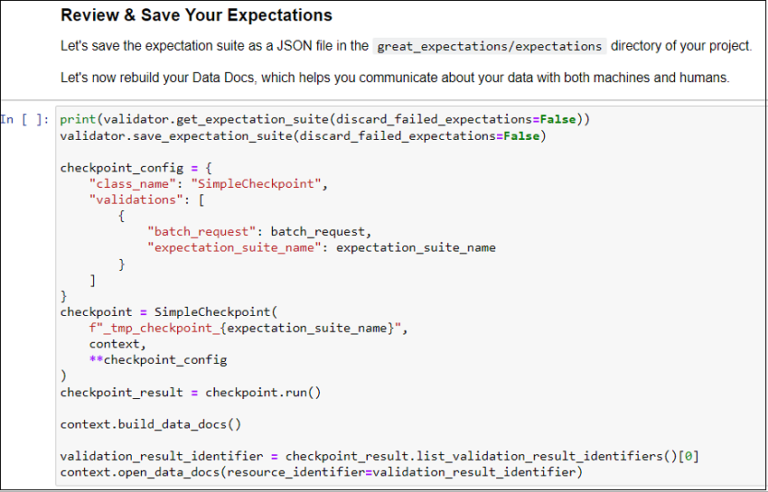Click the **checkpoint_config argument line
The height and width of the screenshot is (492, 768).
point(157,360)
